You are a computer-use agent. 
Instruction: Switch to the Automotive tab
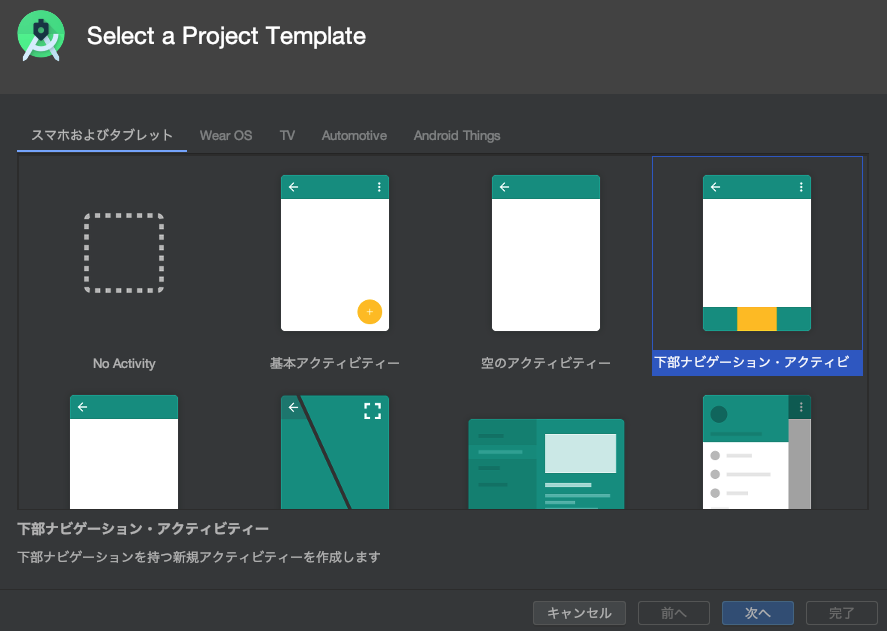(x=354, y=135)
